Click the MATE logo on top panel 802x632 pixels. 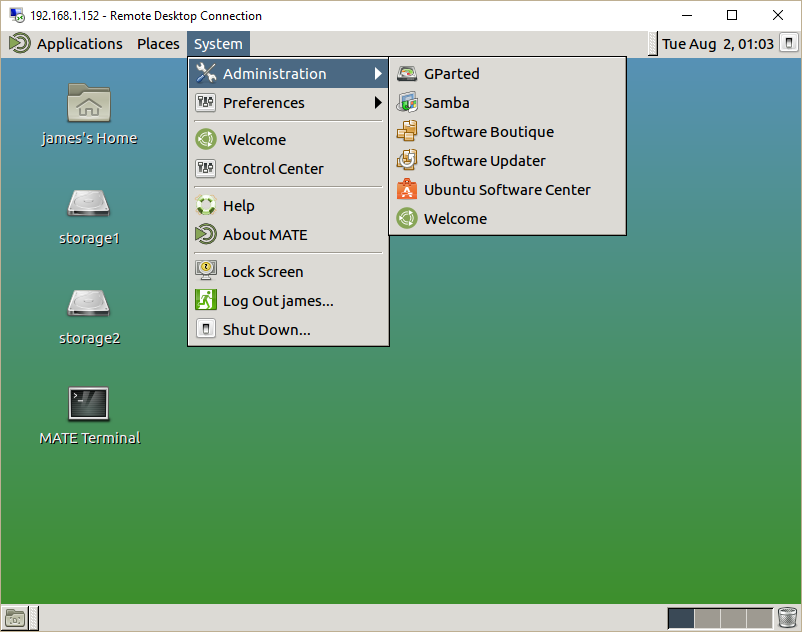pyautogui.click(x=20, y=43)
